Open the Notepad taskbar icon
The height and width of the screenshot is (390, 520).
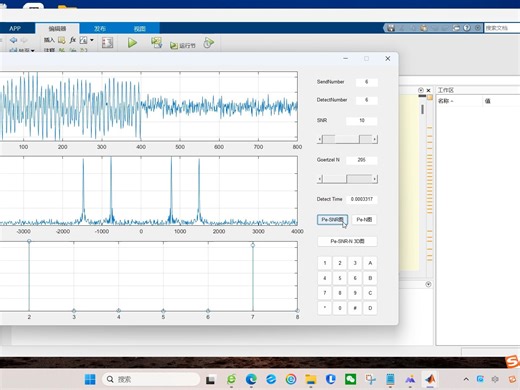pos(390,379)
